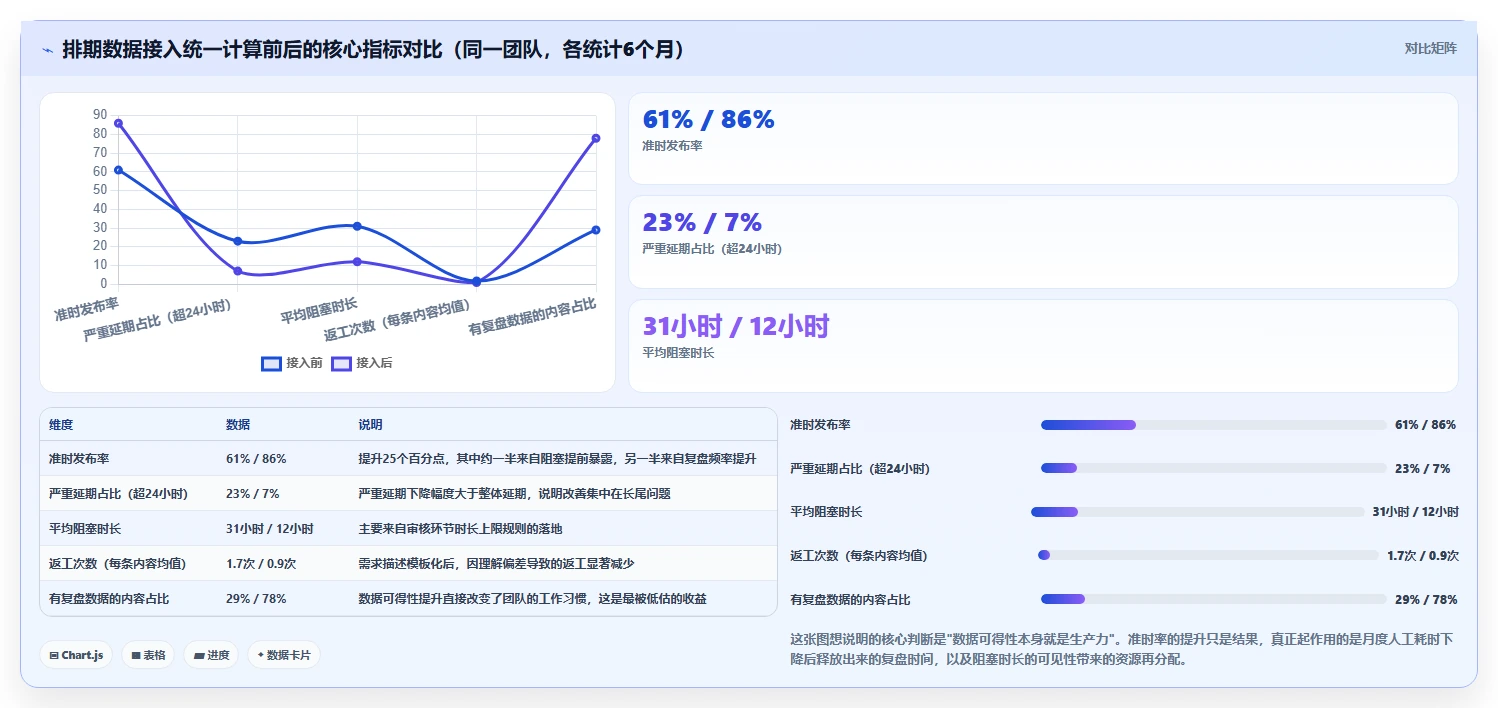Toggle the 接入前 legend swatch
Image resolution: width=1498 pixels, height=708 pixels.
point(271,363)
